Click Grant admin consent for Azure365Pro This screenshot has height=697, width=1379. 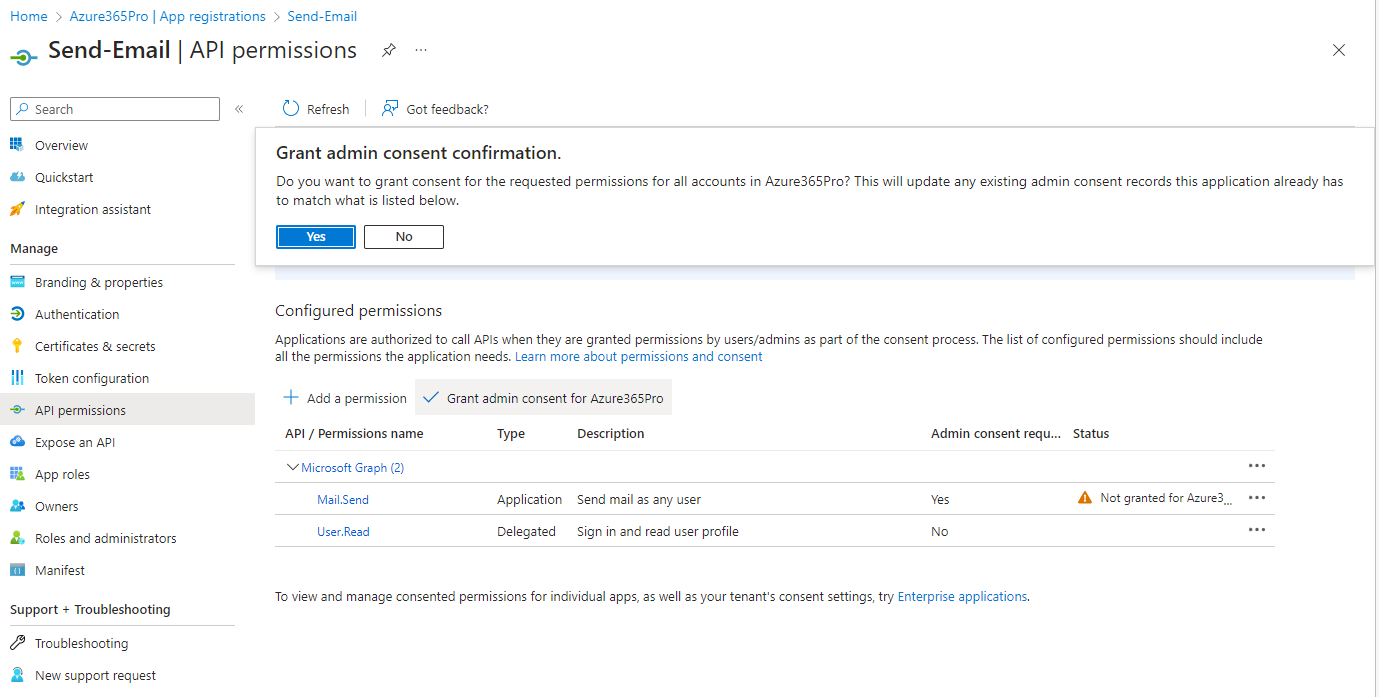(543, 398)
